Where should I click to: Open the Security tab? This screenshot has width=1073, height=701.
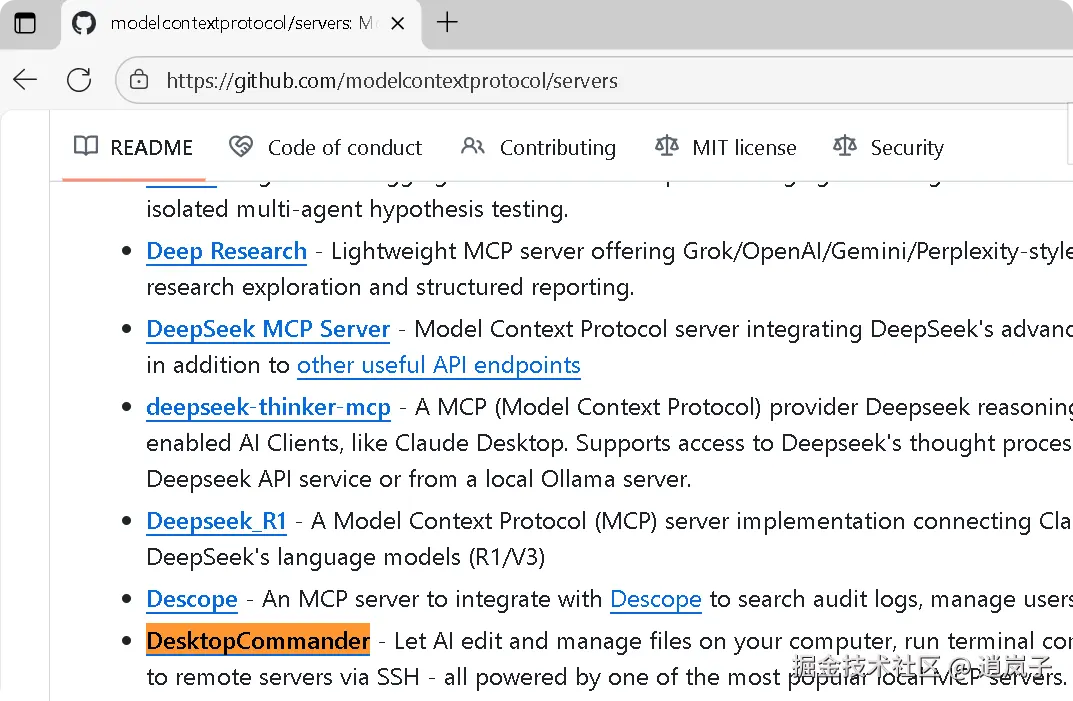point(889,148)
